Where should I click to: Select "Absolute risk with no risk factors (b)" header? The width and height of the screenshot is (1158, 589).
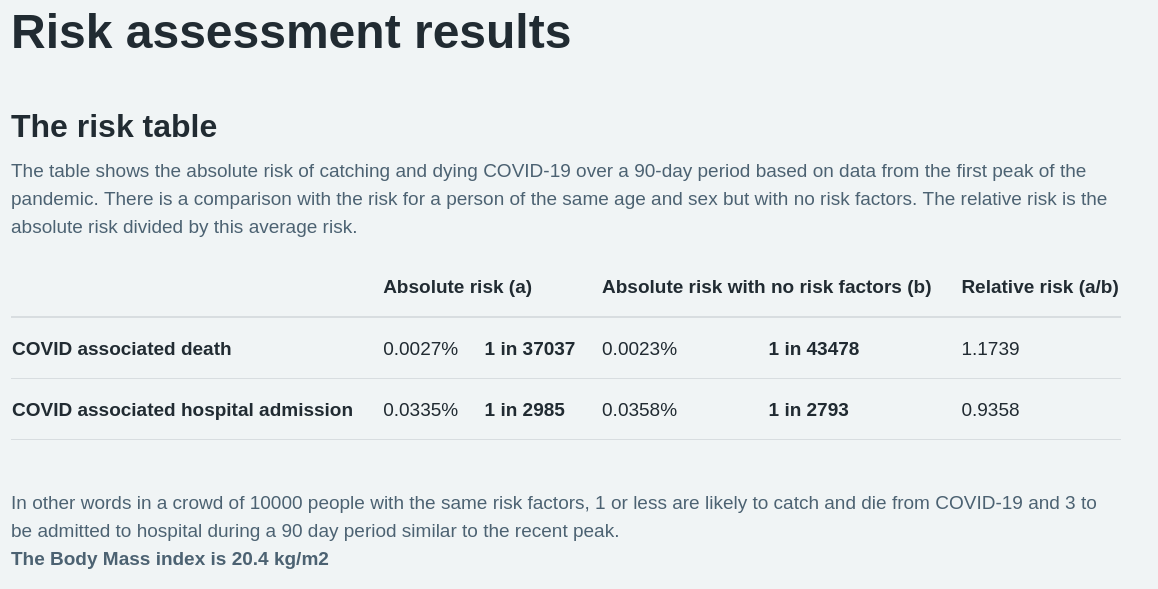pos(766,287)
